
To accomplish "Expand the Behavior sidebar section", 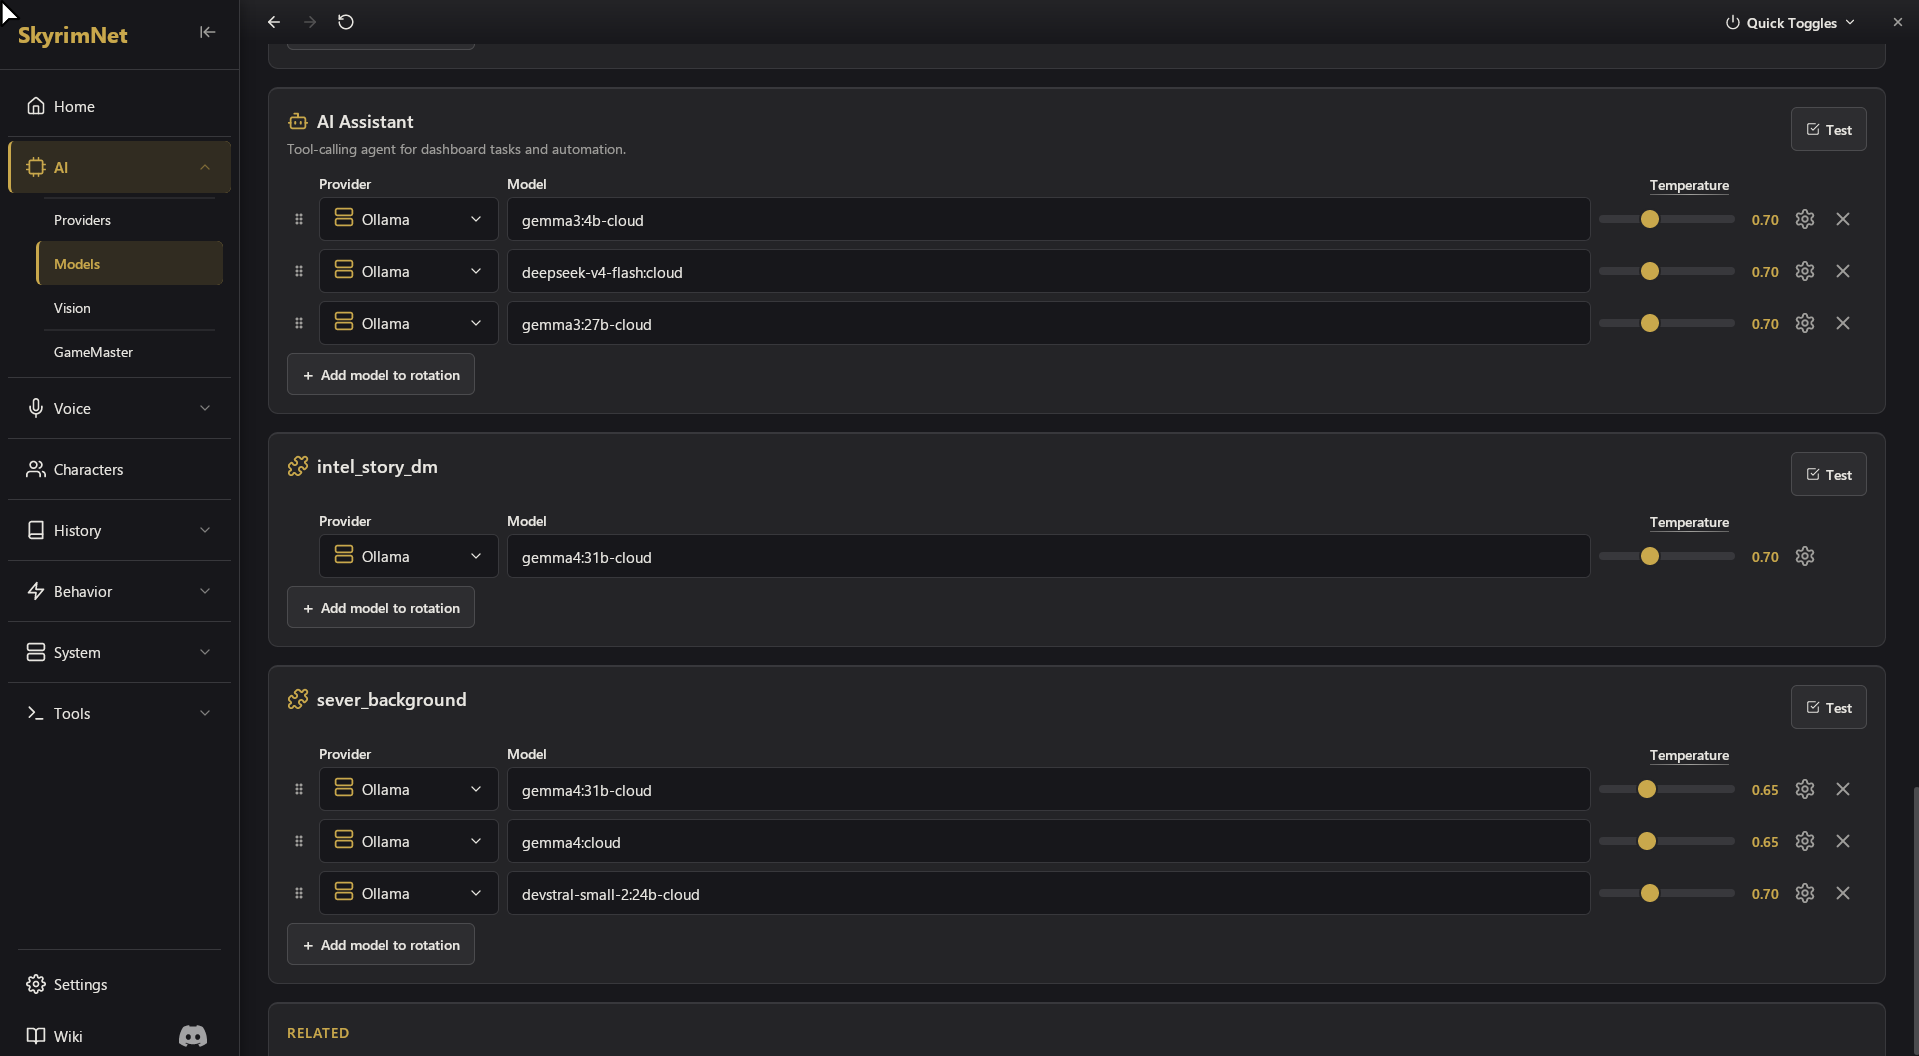I will point(119,591).
